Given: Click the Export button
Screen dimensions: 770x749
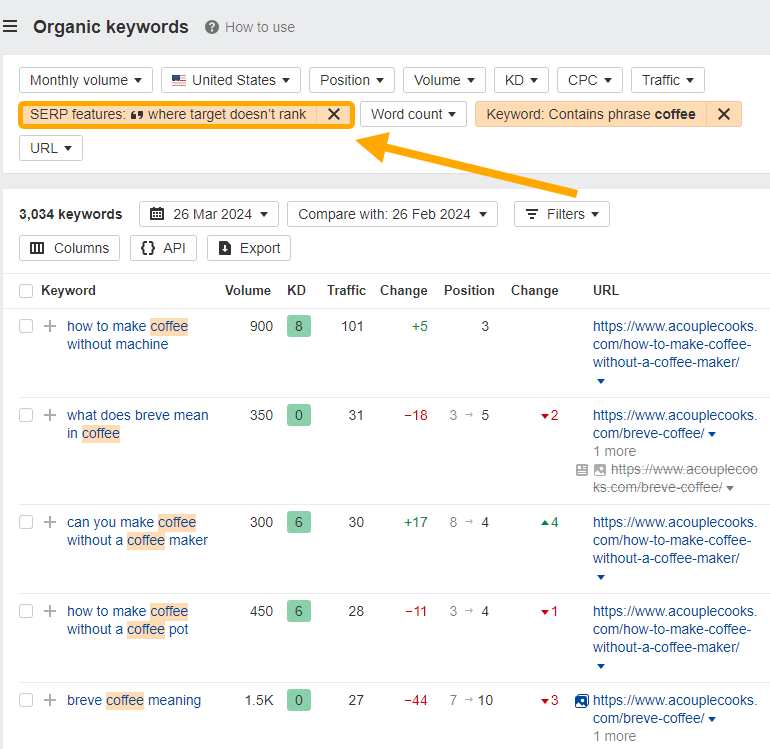Looking at the screenshot, I should 249,248.
